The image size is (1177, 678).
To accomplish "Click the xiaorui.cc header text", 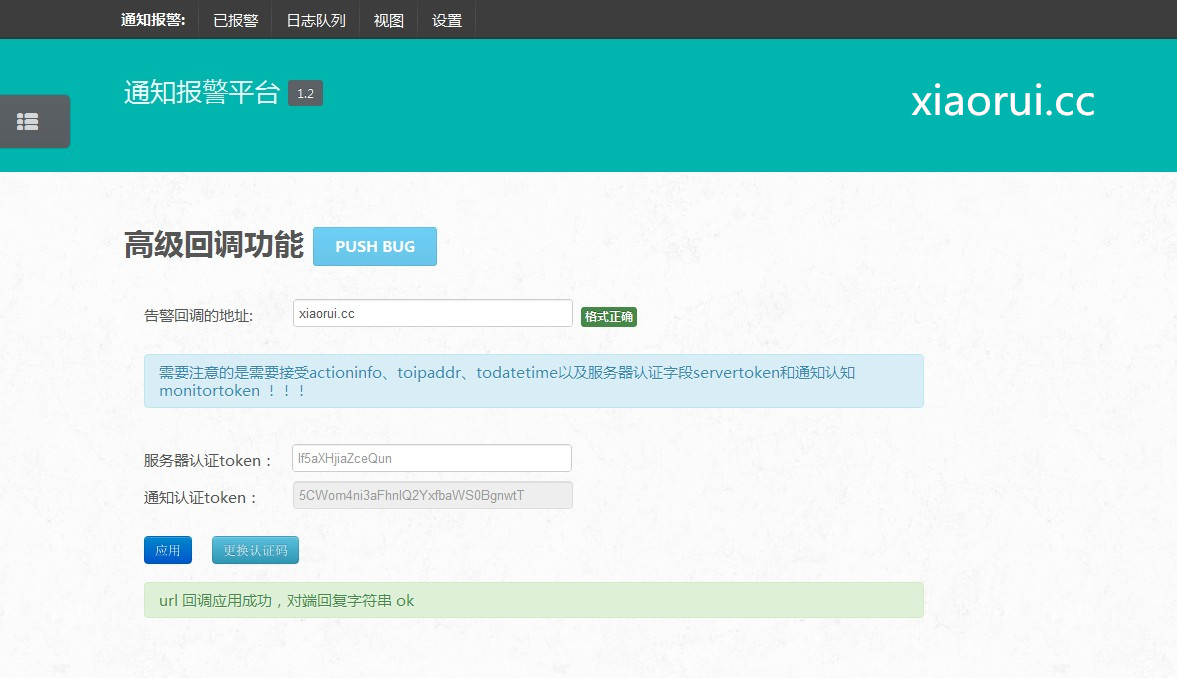I will [x=1002, y=102].
